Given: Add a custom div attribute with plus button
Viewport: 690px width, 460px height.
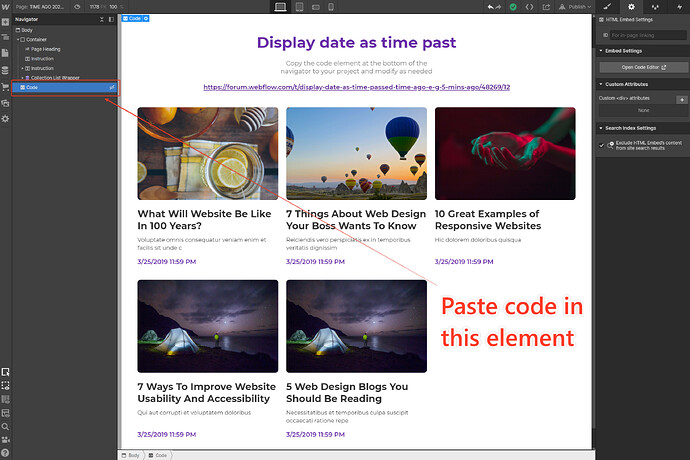Looking at the screenshot, I should [682, 100].
